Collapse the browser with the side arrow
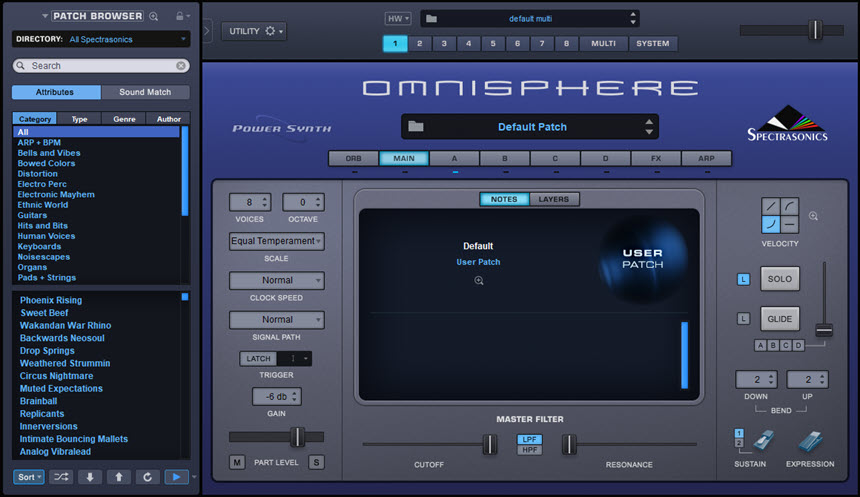860x497 pixels. pyautogui.click(x=207, y=31)
